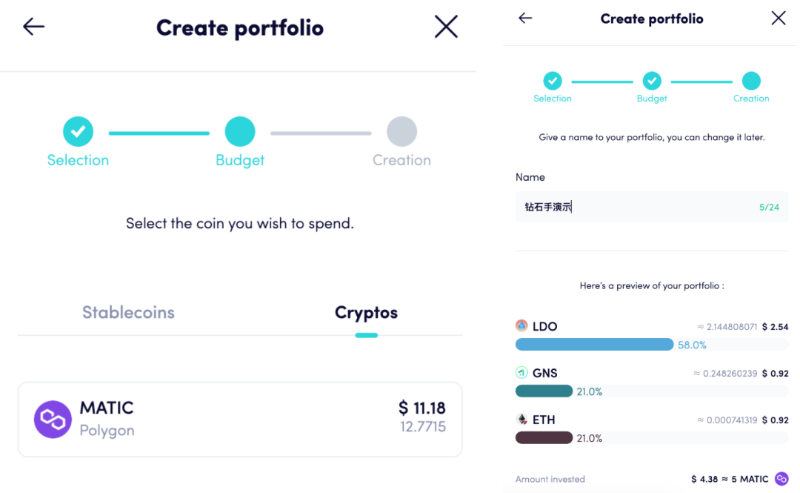The height and width of the screenshot is (493, 800).
Task: Close the right Create portfolio panel
Action: point(778,18)
